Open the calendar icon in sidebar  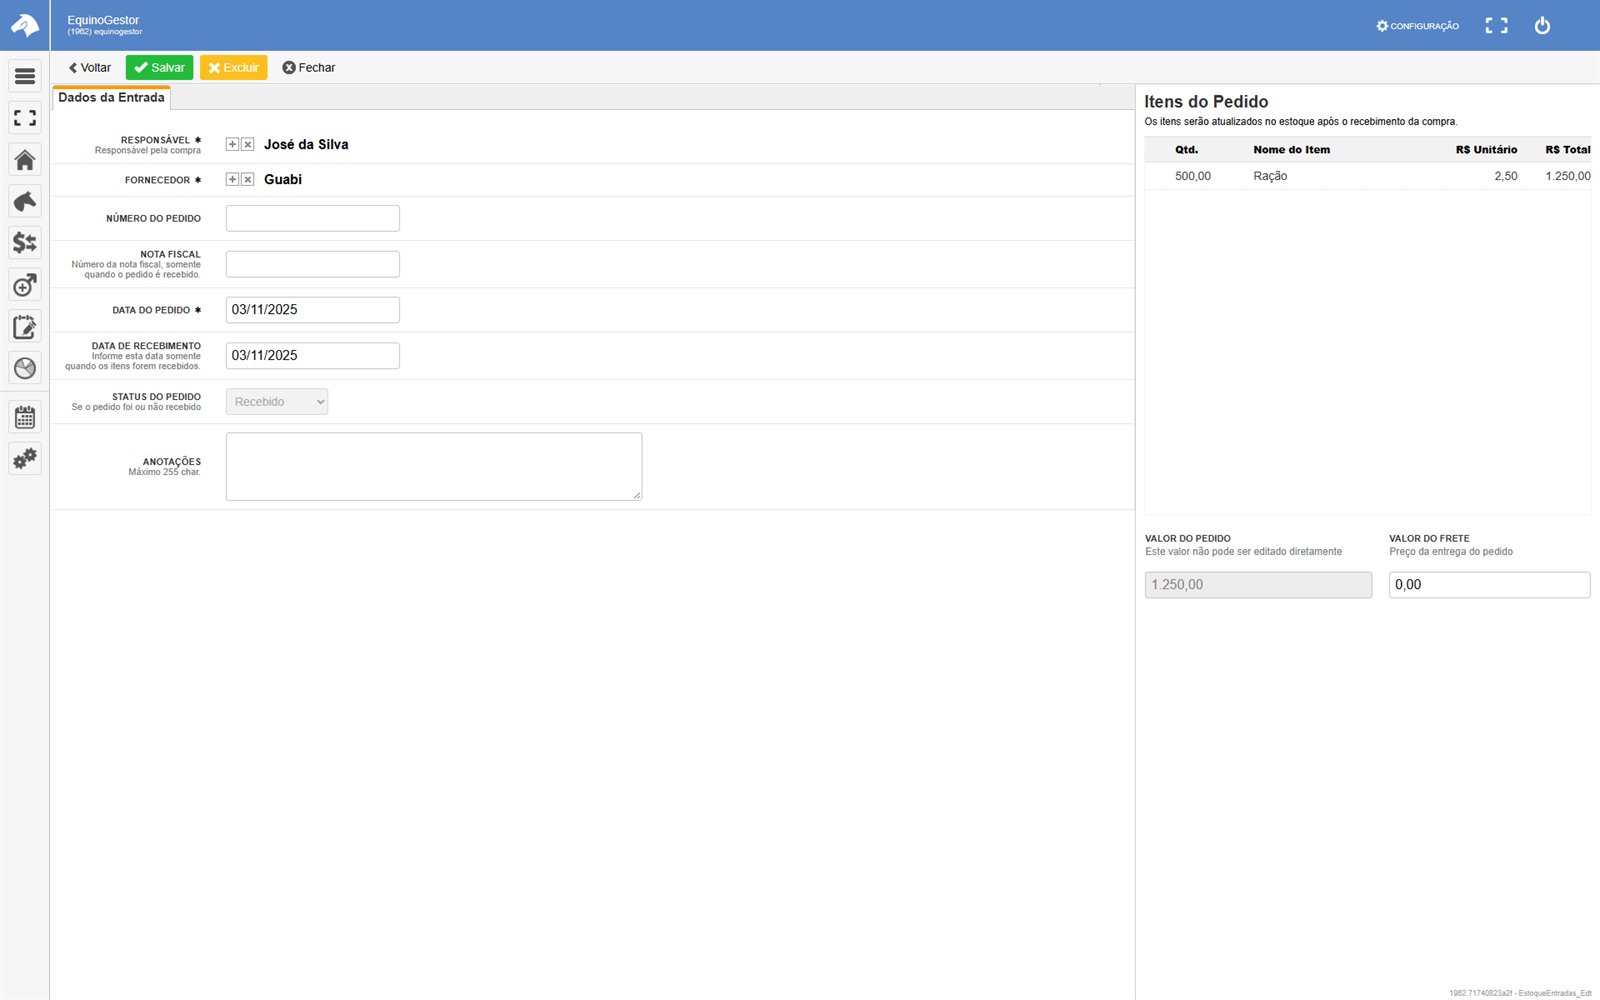pyautogui.click(x=25, y=417)
